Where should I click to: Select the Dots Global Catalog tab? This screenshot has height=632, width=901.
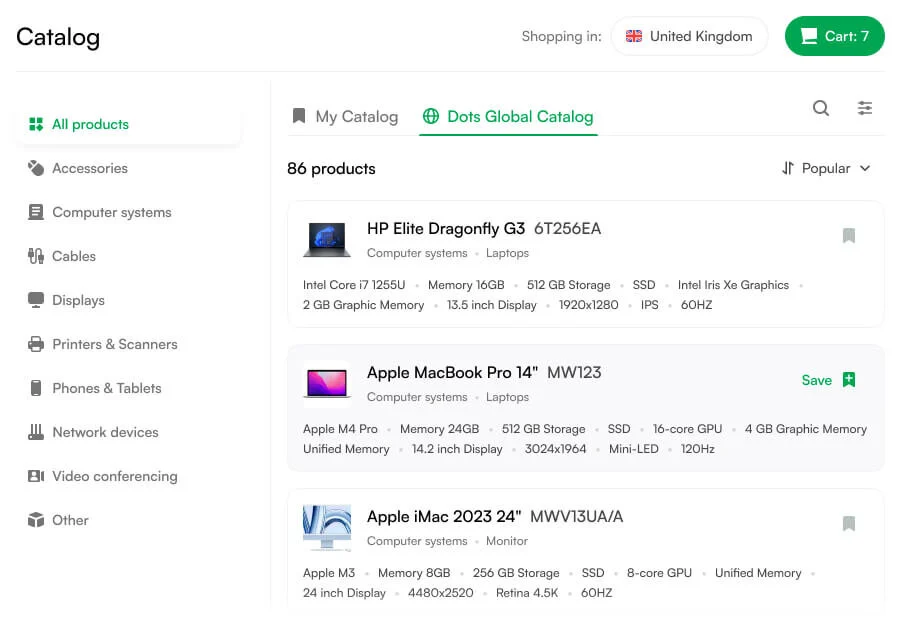tap(509, 117)
